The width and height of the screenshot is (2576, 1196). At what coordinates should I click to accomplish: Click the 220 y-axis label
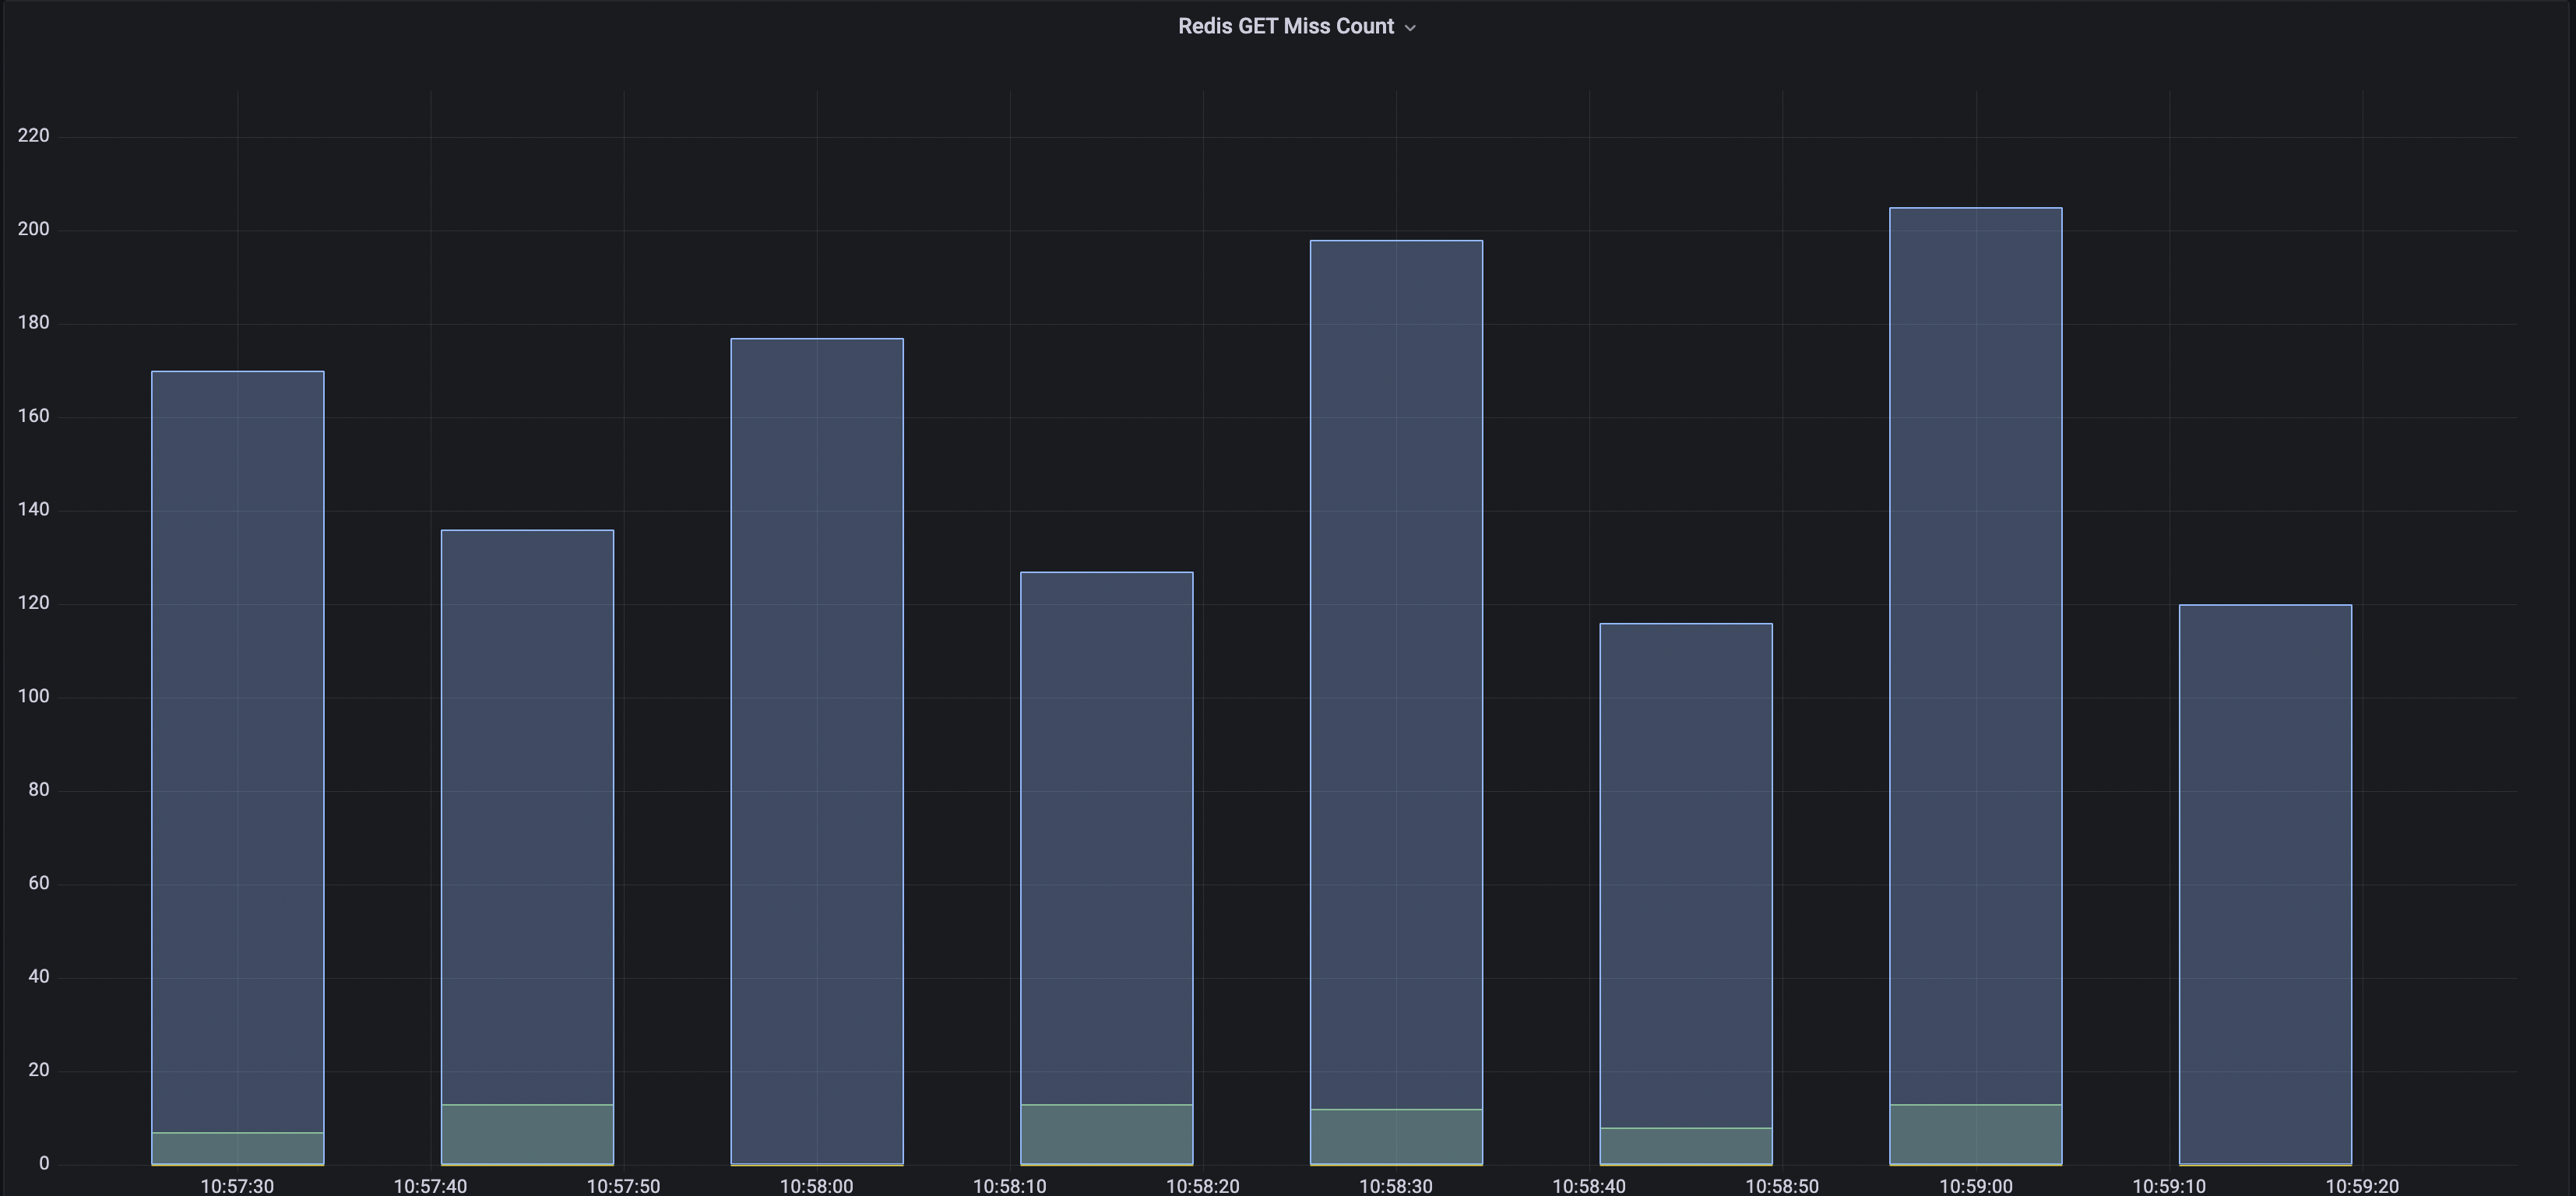coord(33,135)
